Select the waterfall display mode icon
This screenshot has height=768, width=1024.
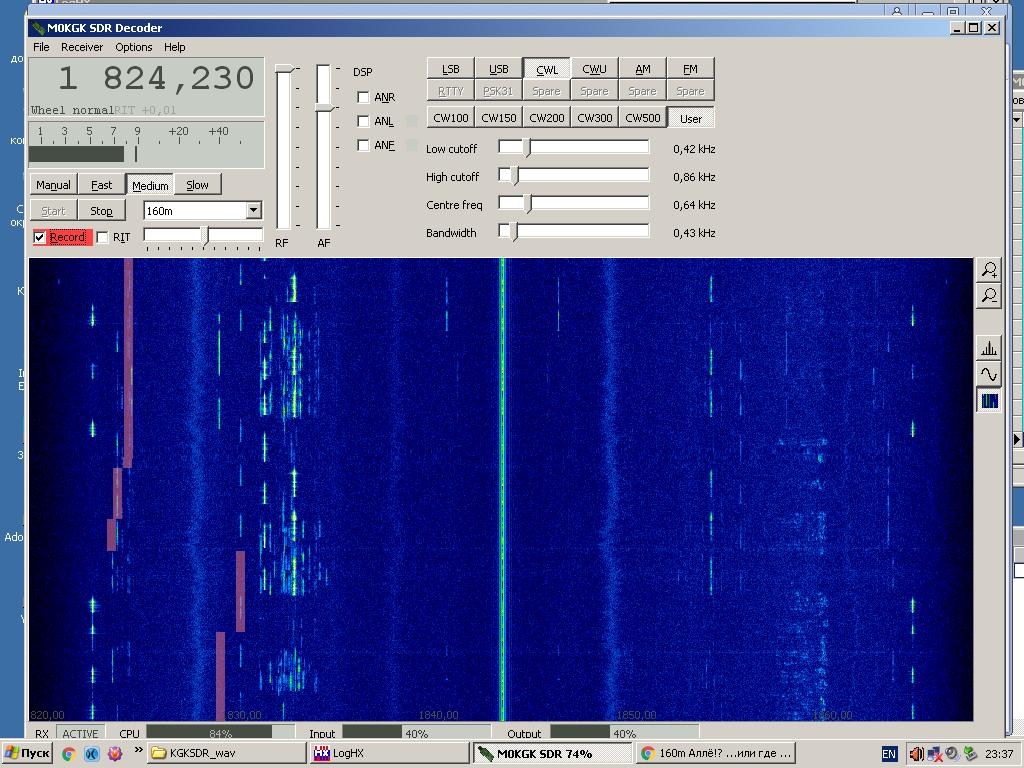click(988, 400)
